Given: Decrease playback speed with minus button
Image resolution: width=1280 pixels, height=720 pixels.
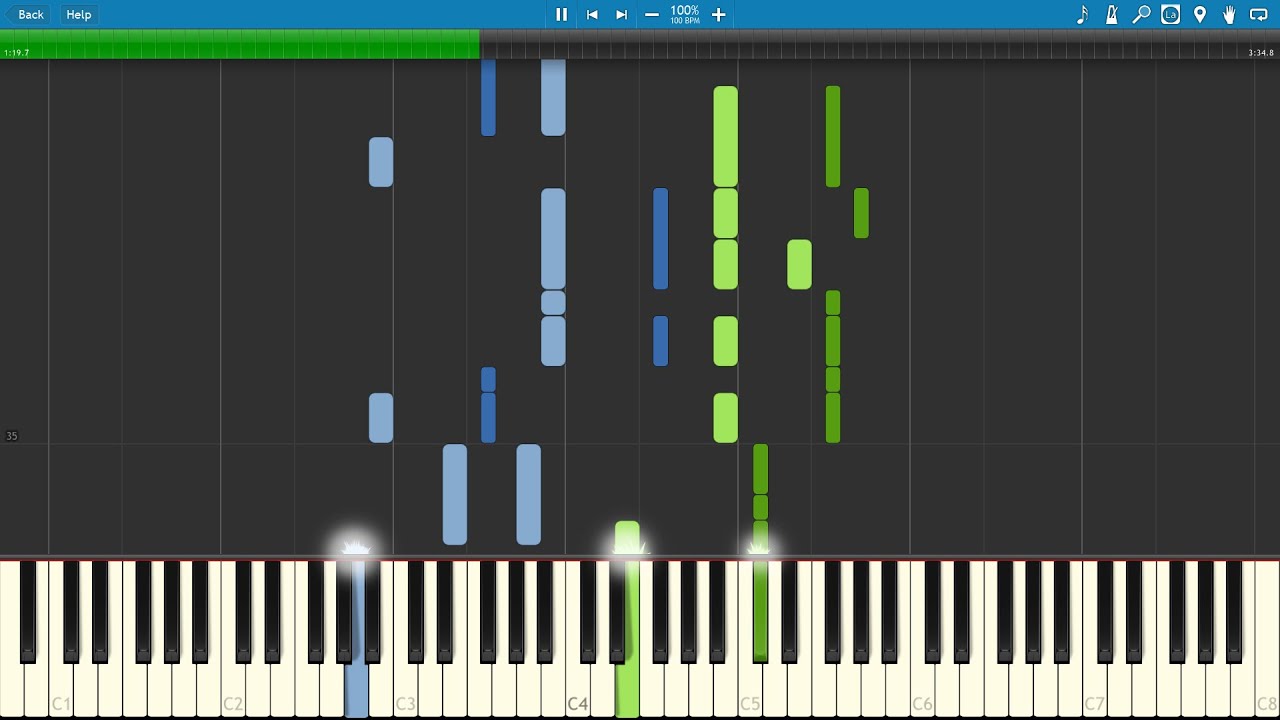Looking at the screenshot, I should pyautogui.click(x=652, y=14).
